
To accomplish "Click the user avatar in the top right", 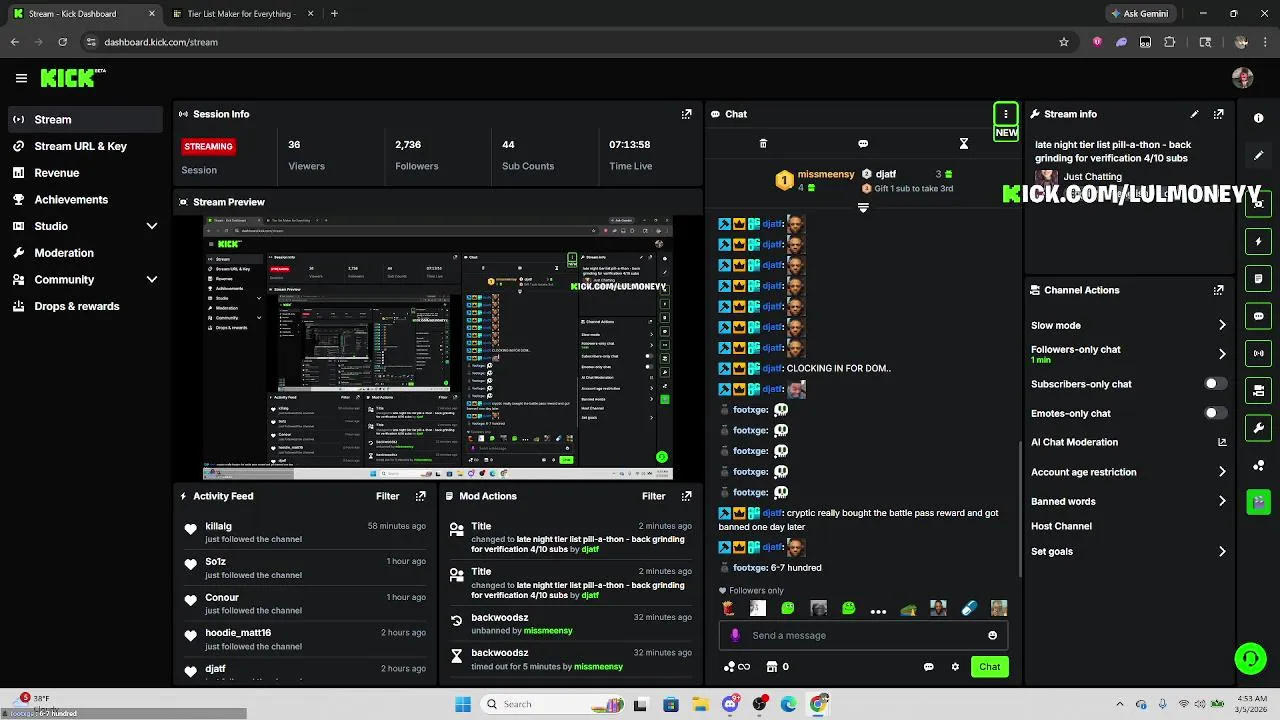I will pyautogui.click(x=1243, y=78).
